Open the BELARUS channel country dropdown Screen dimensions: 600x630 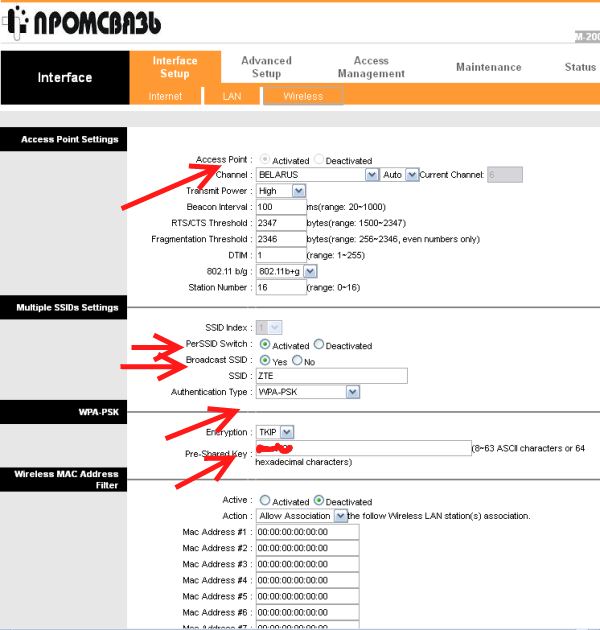pos(317,175)
